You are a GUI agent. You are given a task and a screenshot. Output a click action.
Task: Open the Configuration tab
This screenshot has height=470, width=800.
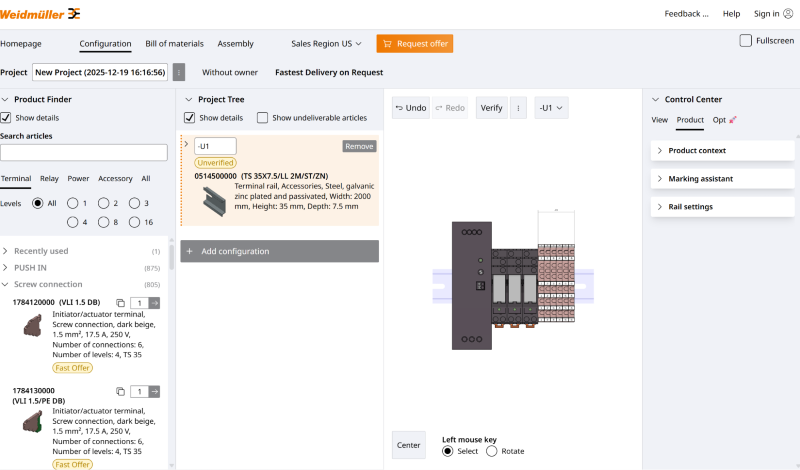(105, 44)
